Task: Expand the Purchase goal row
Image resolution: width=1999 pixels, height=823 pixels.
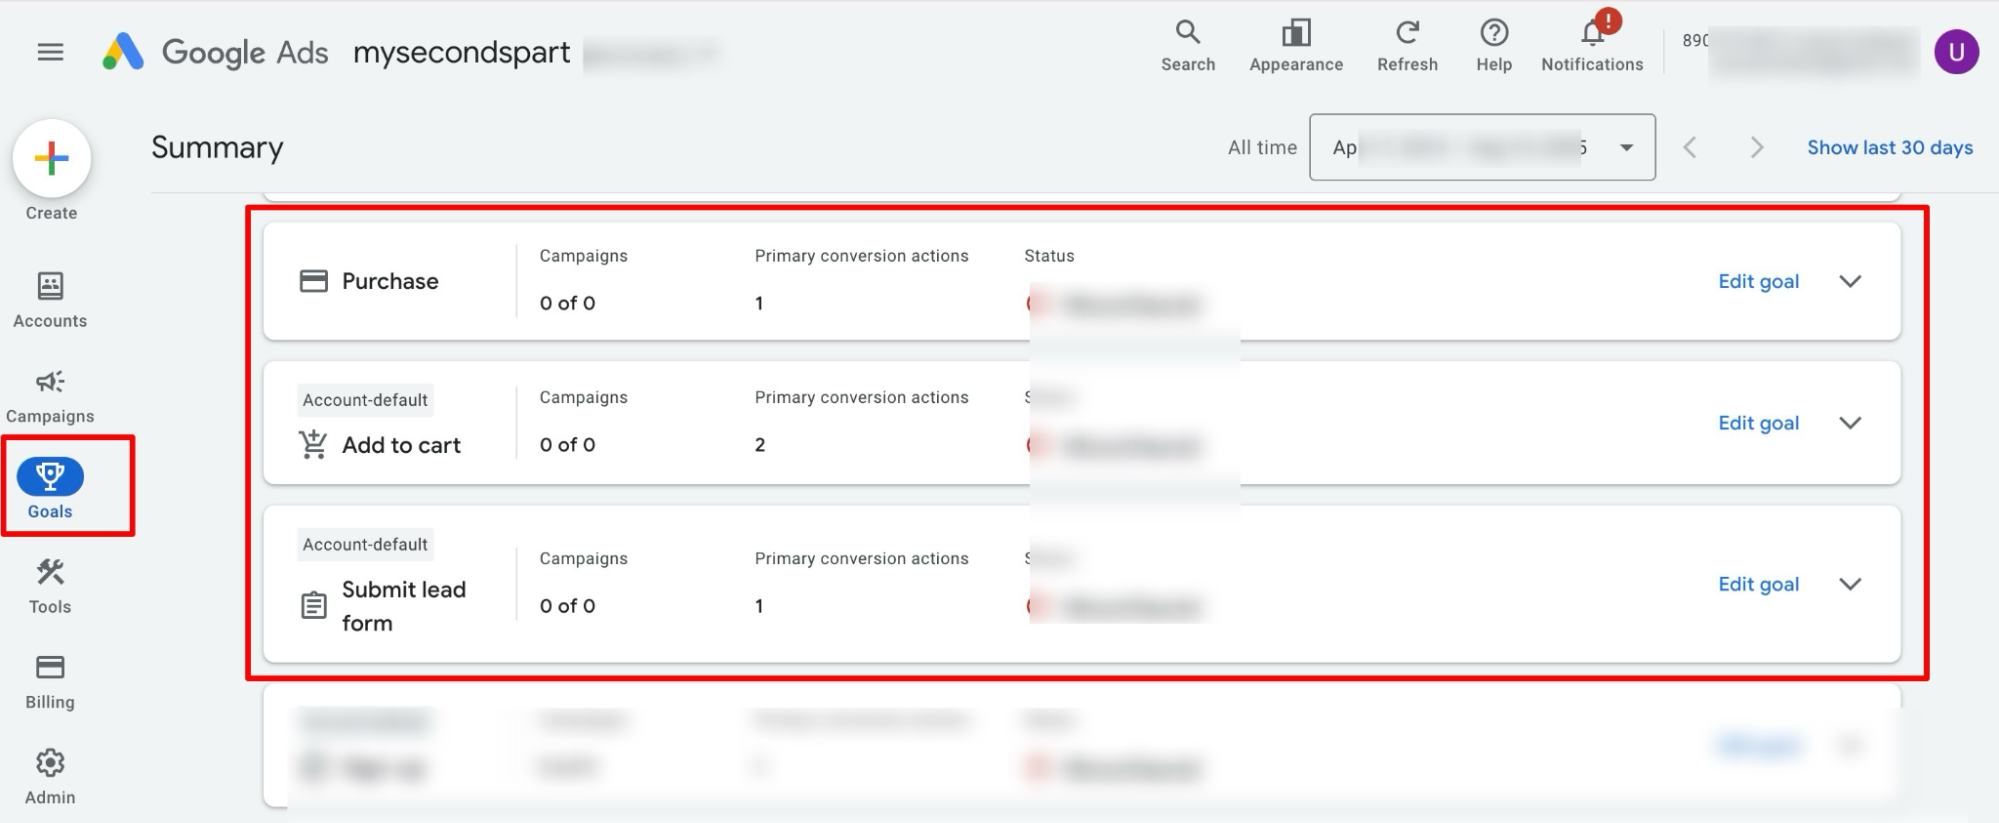Action: coord(1850,281)
